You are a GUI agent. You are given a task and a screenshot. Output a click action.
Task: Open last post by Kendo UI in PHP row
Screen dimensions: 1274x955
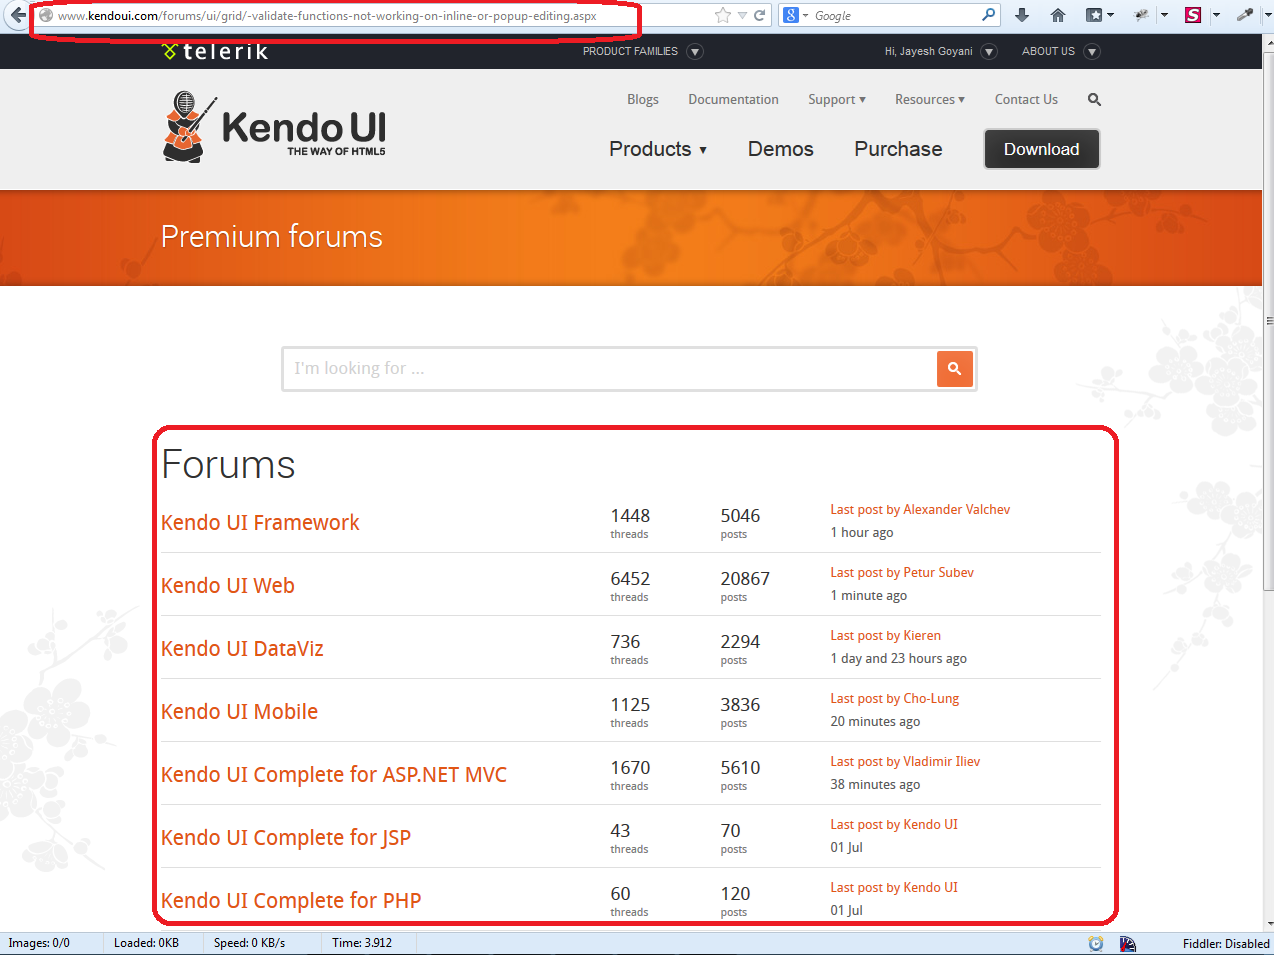coord(894,887)
